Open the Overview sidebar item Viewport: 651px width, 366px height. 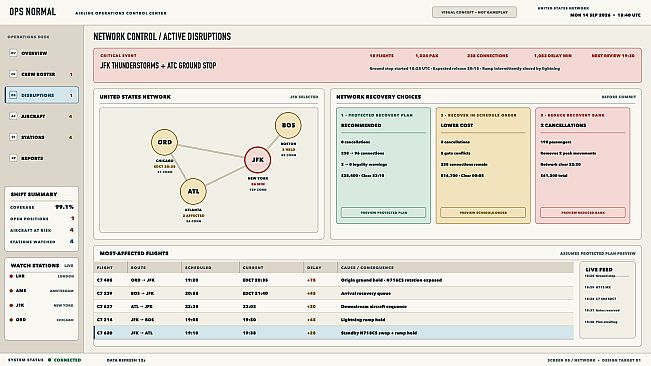pos(42,53)
